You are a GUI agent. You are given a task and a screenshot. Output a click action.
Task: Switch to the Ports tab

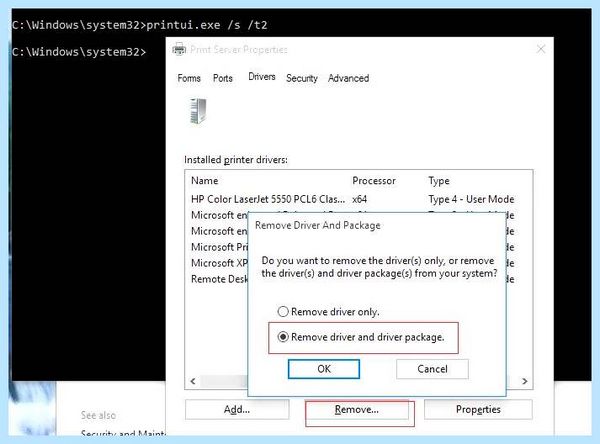223,78
